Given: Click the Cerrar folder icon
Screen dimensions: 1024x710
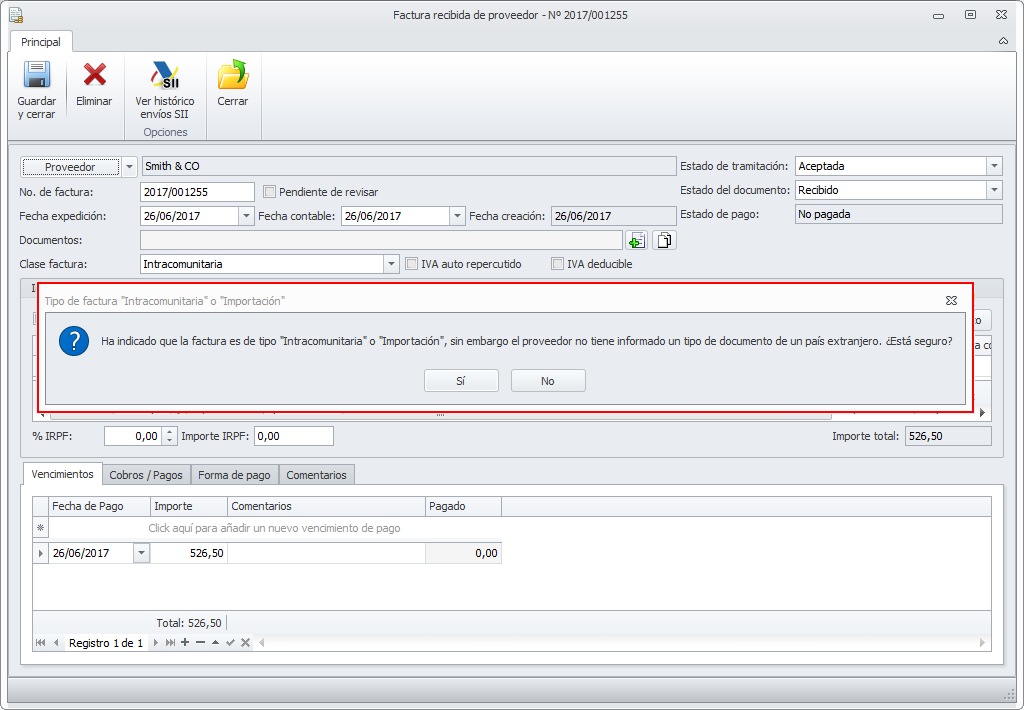Looking at the screenshot, I should pos(233,76).
